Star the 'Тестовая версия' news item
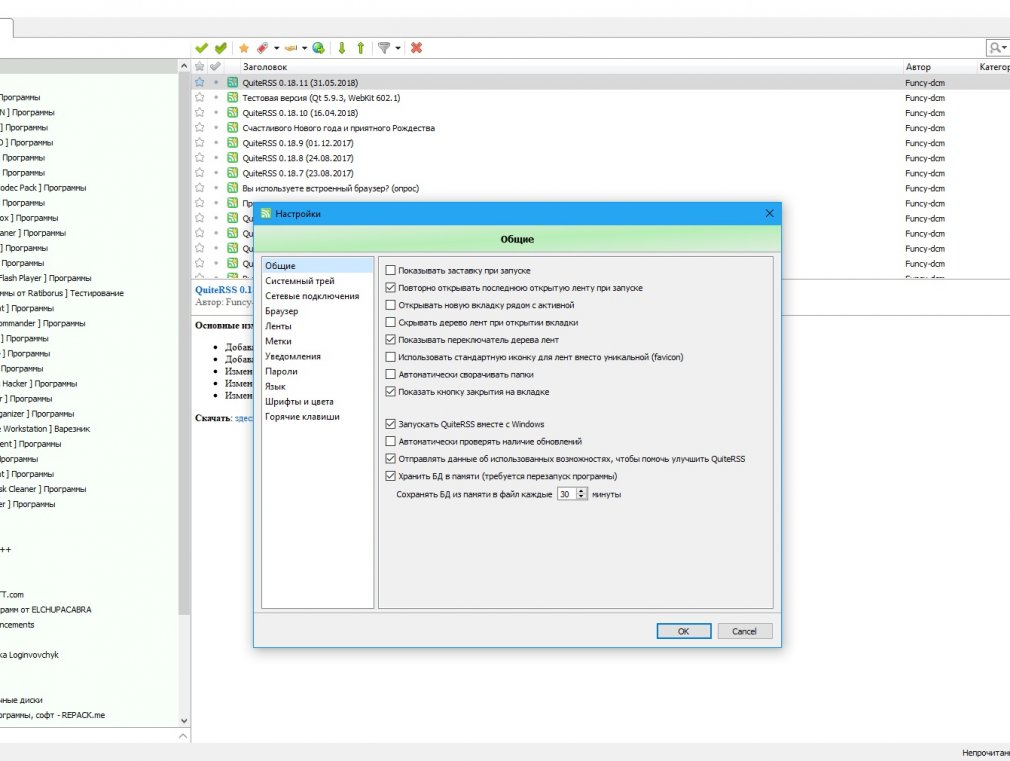 tap(200, 97)
